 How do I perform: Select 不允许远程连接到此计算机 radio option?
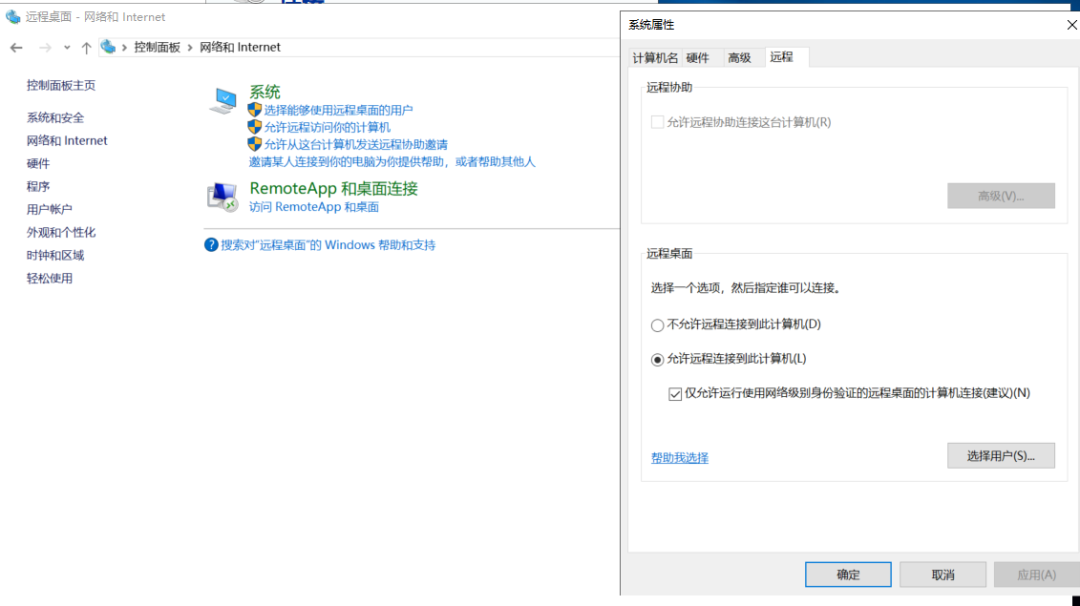(658, 325)
